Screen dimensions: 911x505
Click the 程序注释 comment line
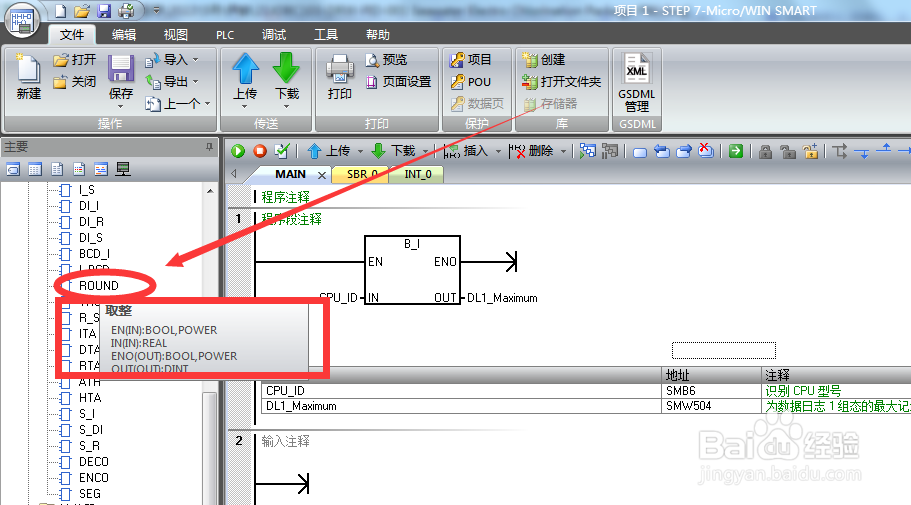[285, 198]
